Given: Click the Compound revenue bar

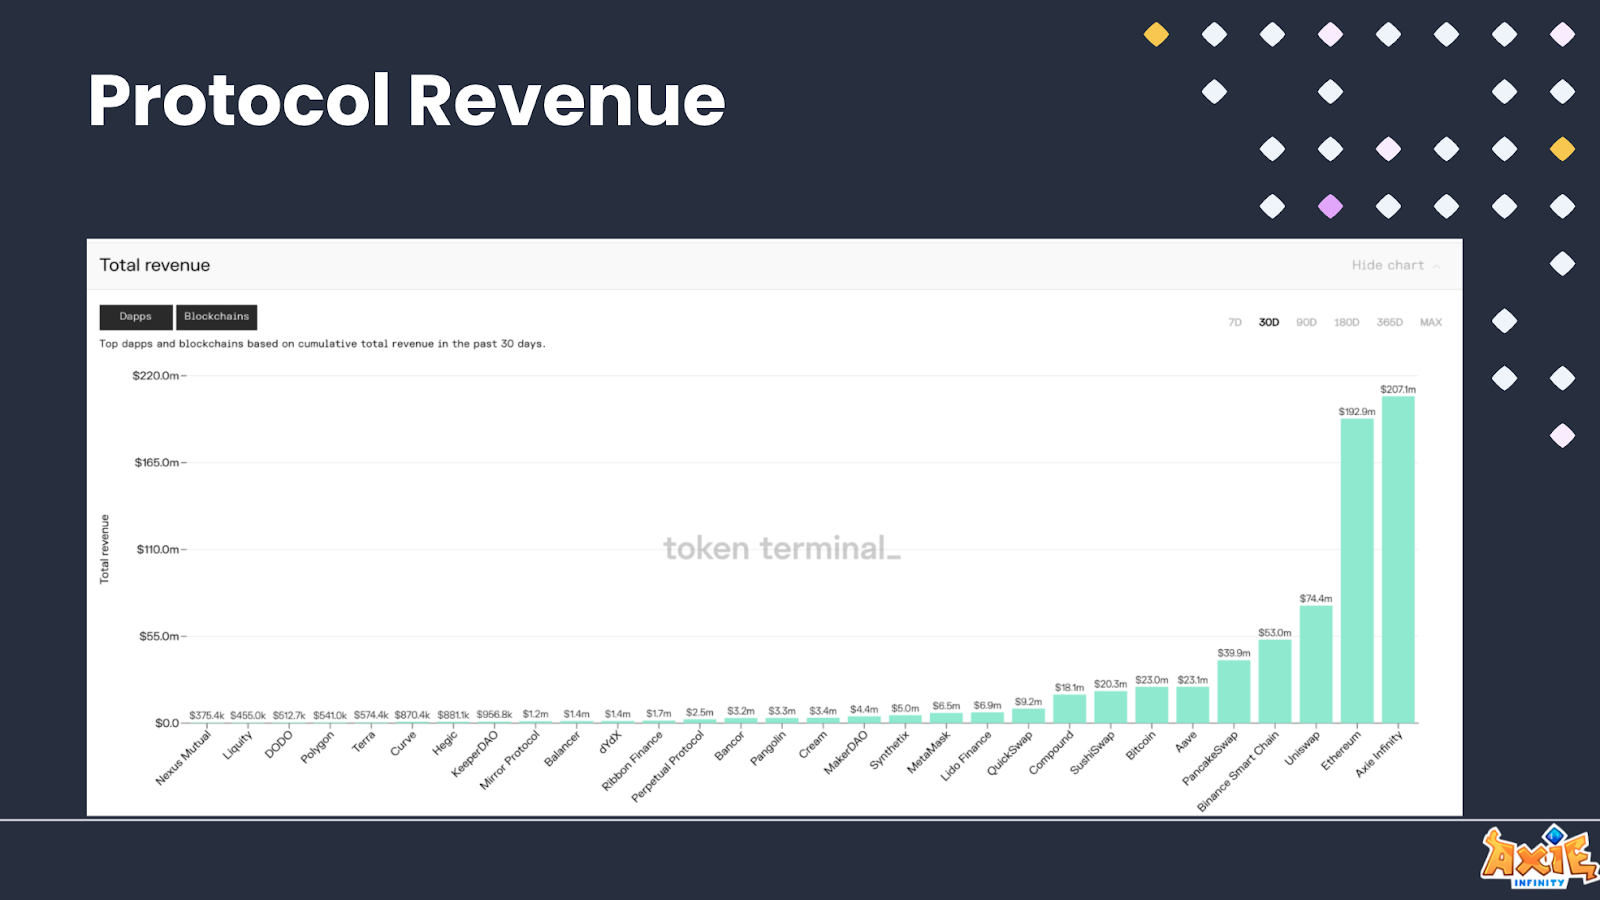Looking at the screenshot, I should (x=1070, y=709).
